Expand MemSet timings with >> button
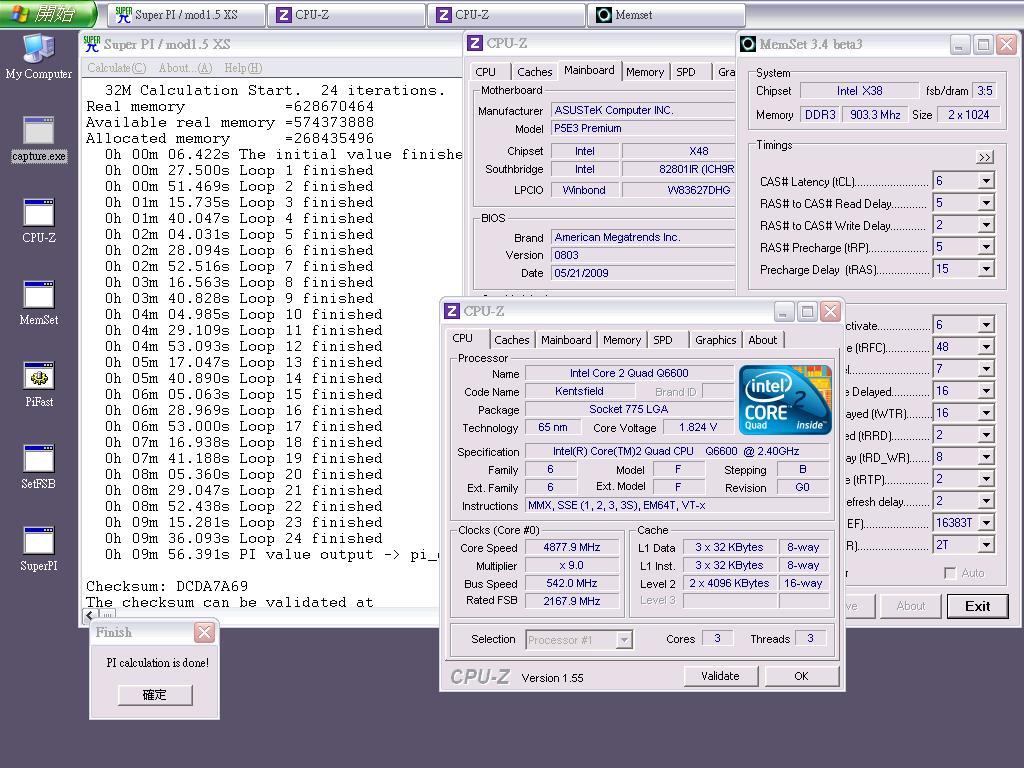 [x=985, y=157]
